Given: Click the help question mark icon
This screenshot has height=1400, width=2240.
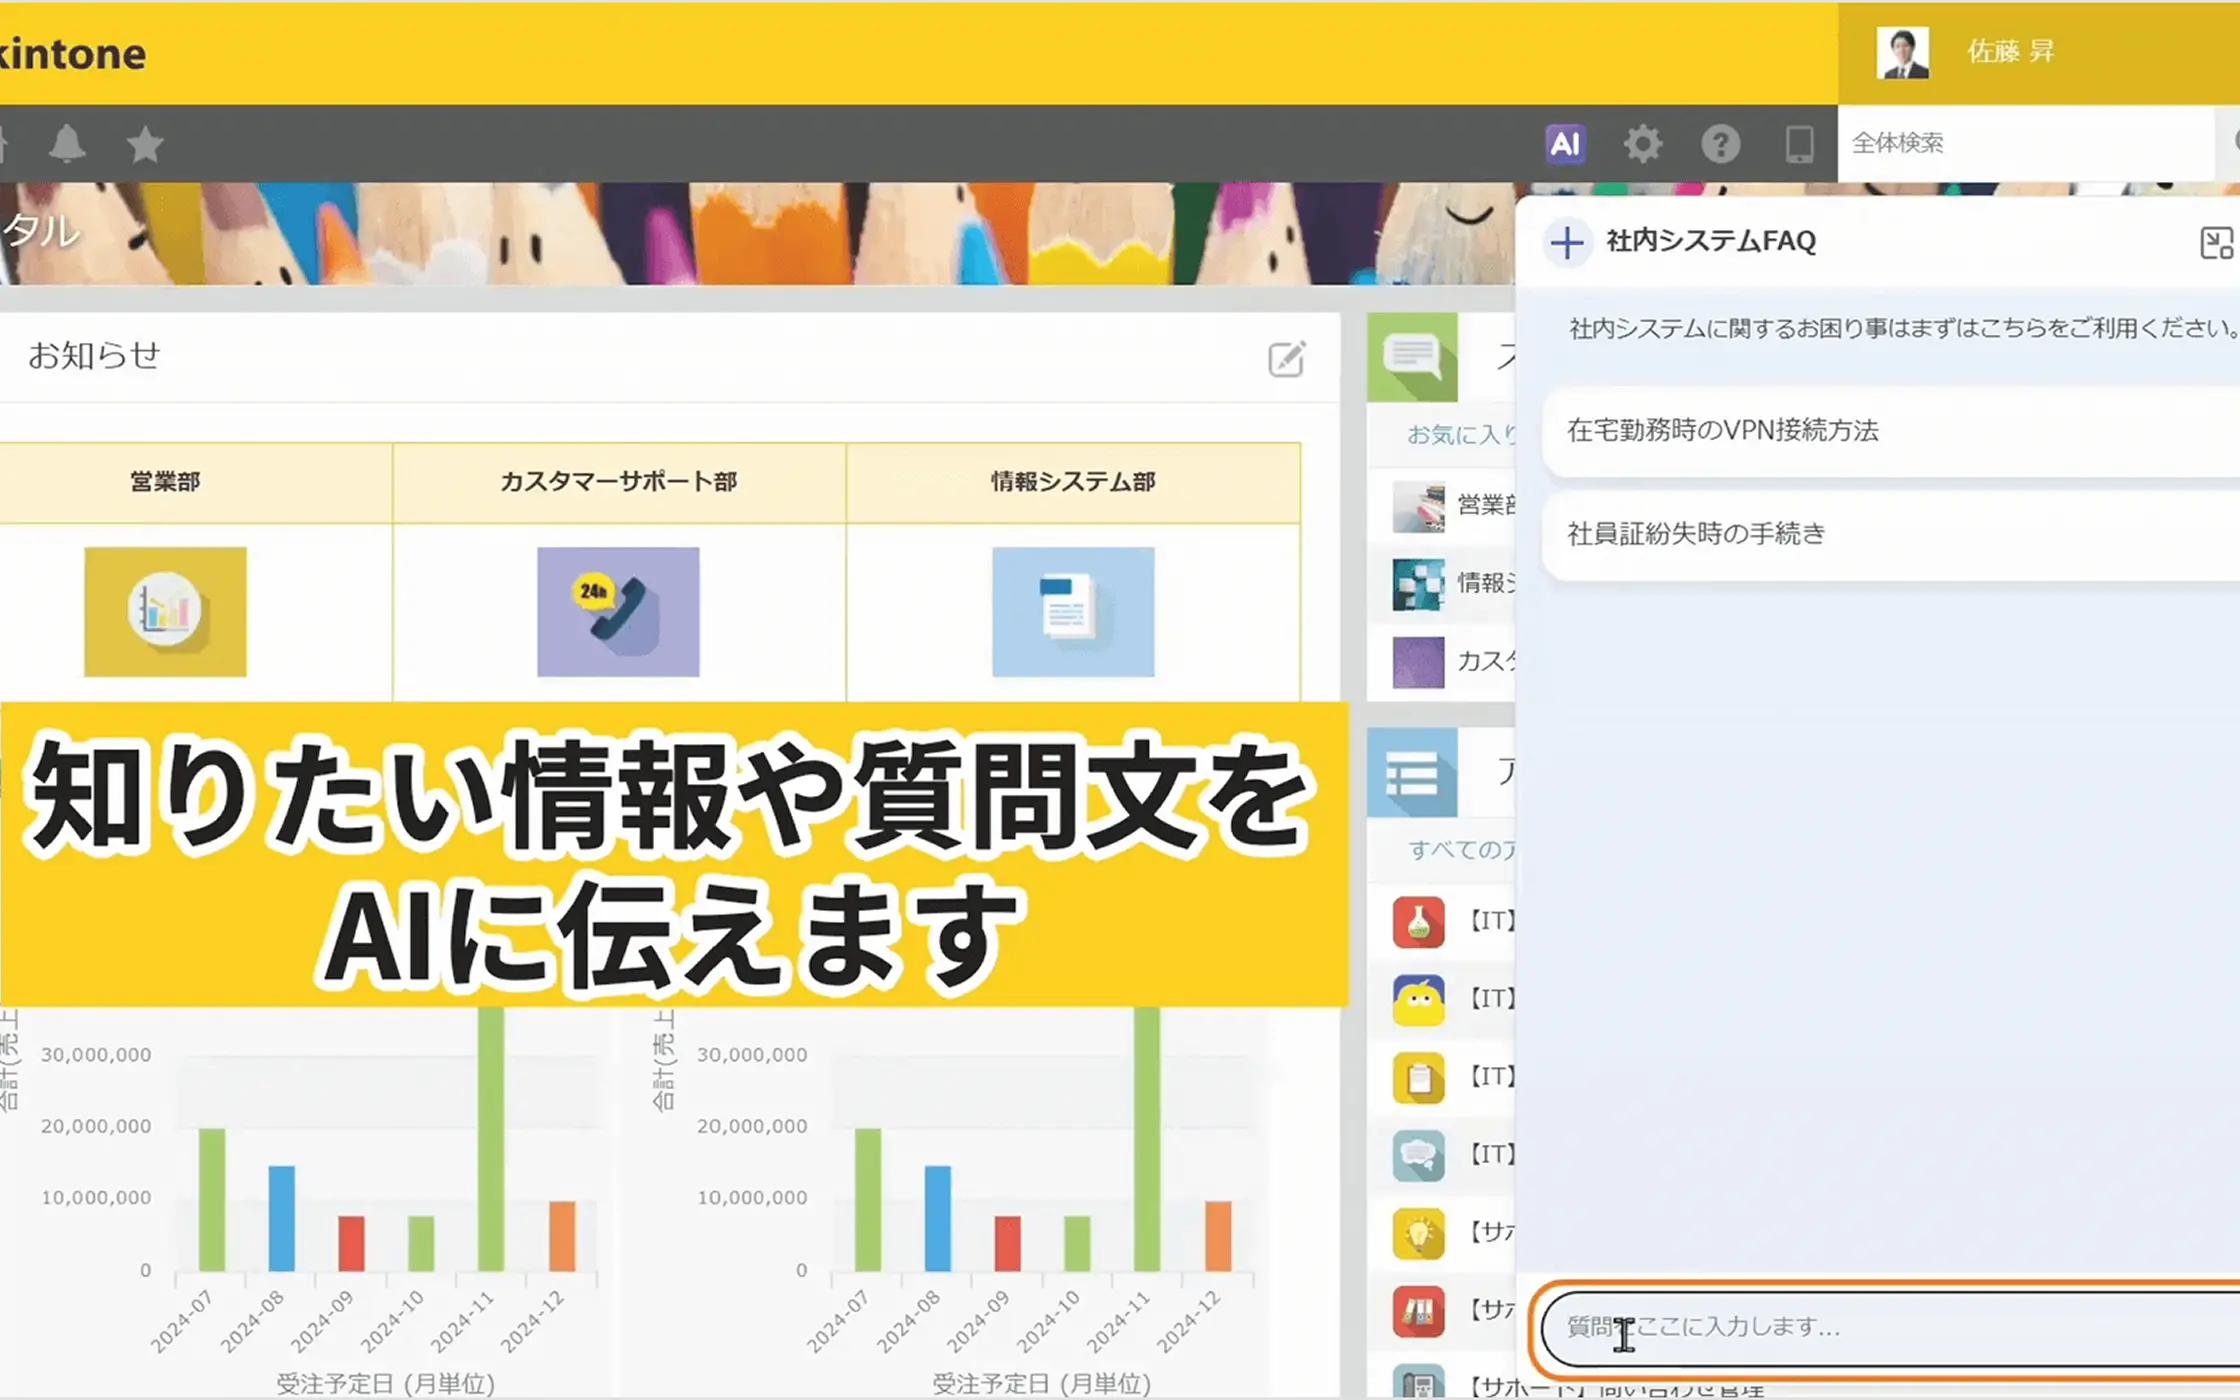Looking at the screenshot, I should point(1720,144).
